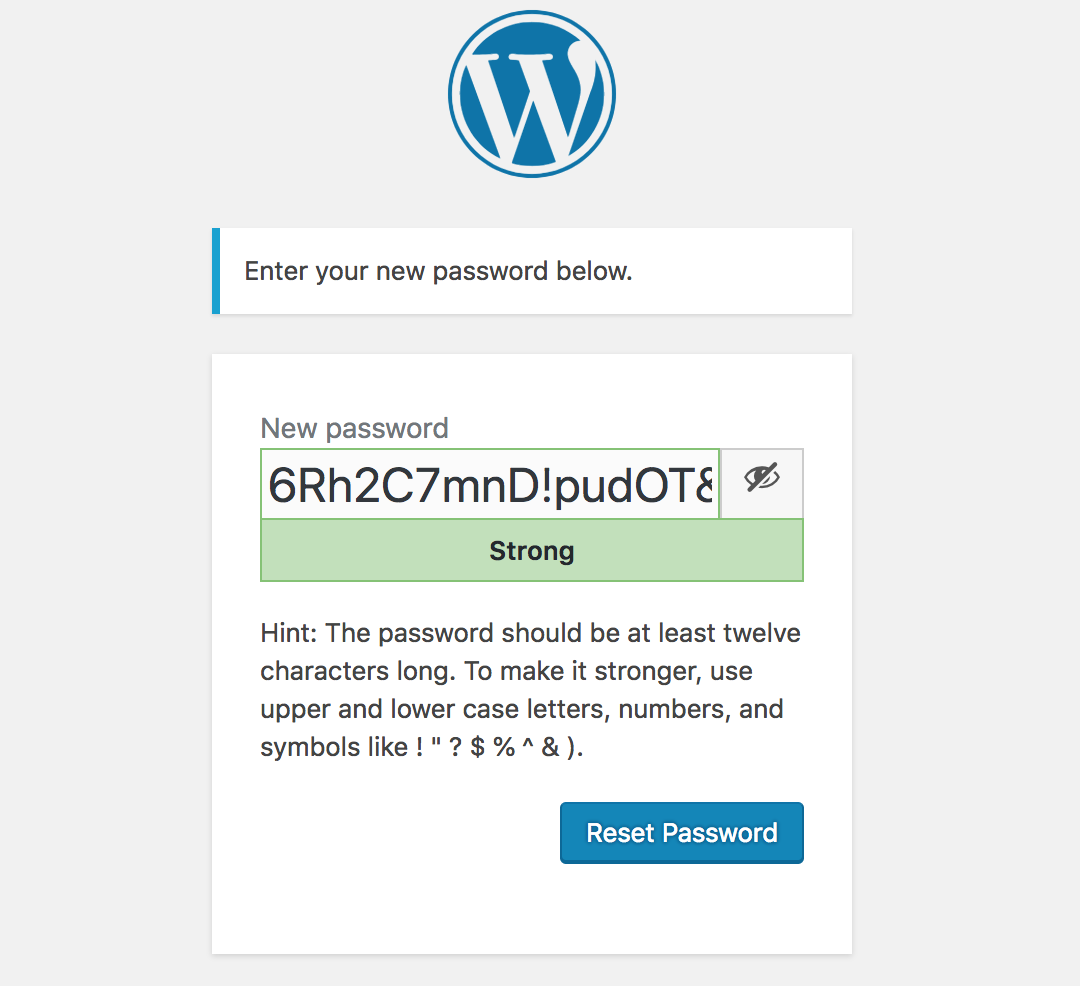The image size is (1080, 986).
Task: Click the word "Enter" in the notice box
Action: click(x=276, y=271)
